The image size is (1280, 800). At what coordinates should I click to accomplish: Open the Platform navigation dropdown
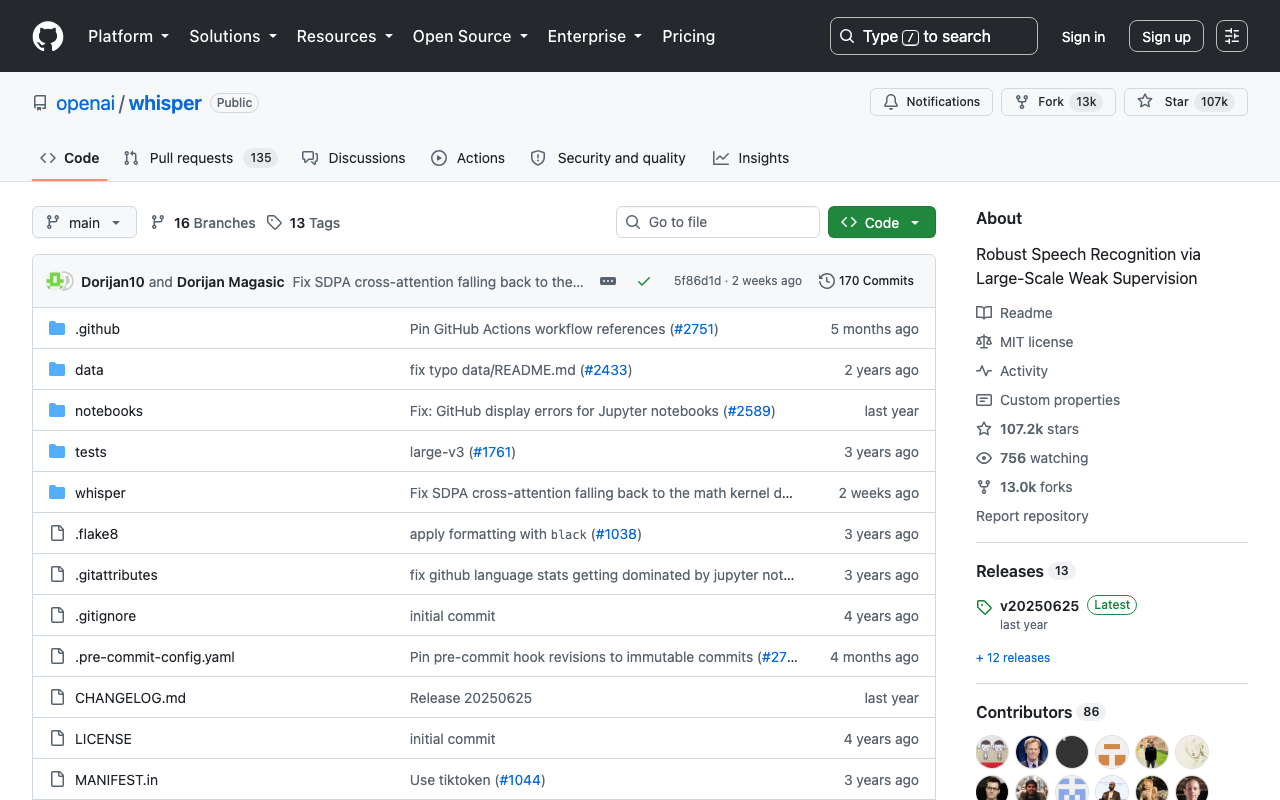(128, 36)
